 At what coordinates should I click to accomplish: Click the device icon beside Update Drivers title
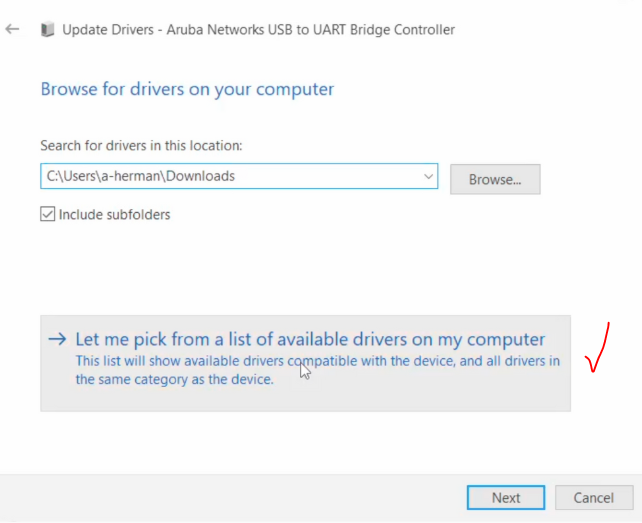(47, 30)
